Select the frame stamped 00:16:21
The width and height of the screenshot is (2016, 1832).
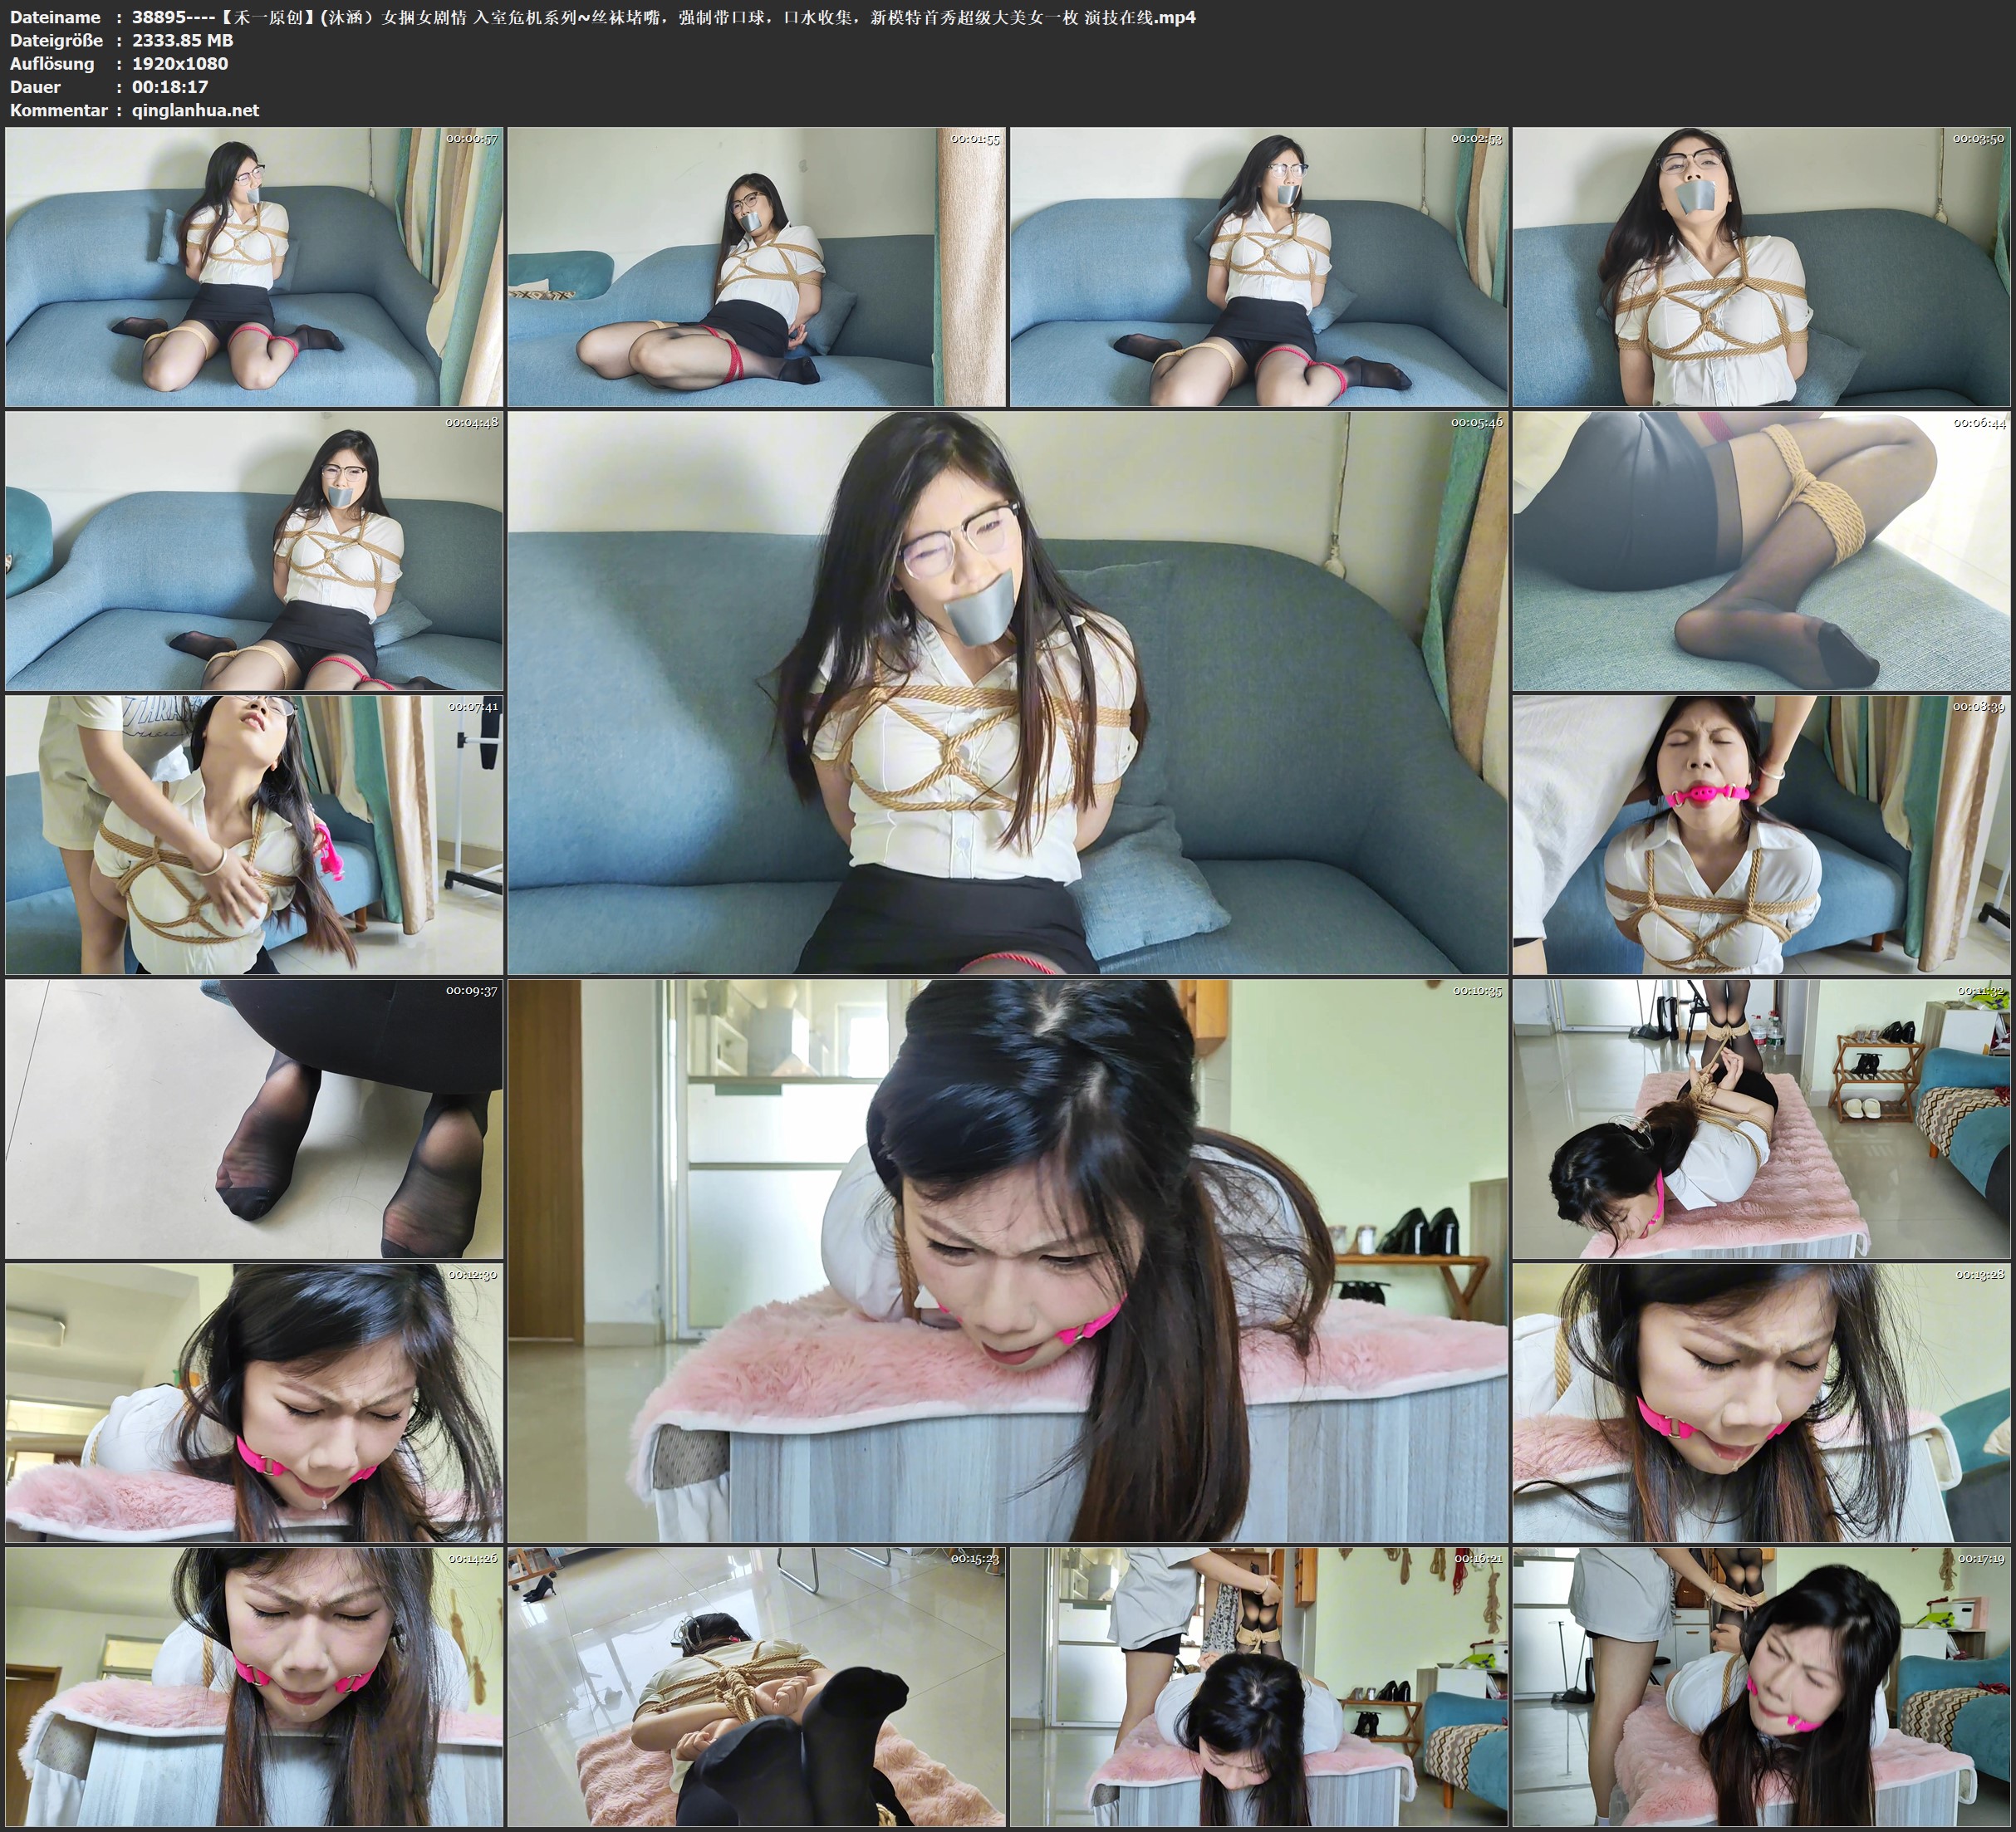point(1258,1687)
